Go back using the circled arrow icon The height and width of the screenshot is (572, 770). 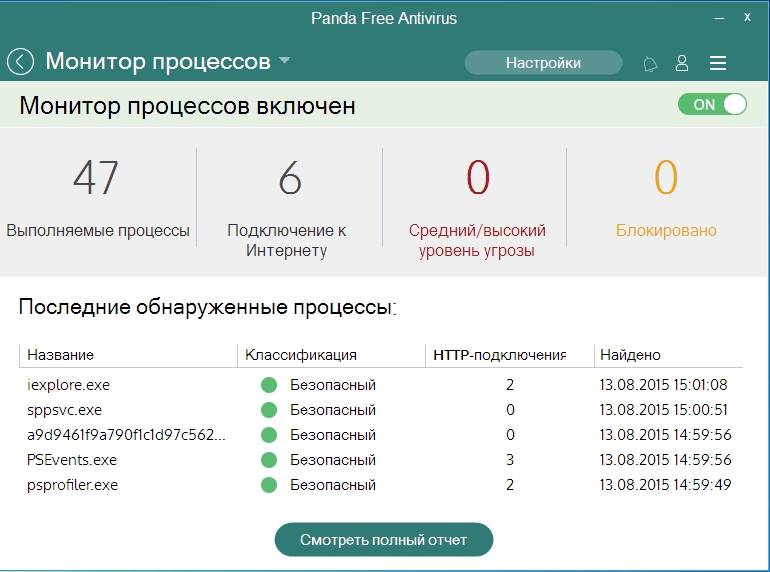click(x=20, y=62)
